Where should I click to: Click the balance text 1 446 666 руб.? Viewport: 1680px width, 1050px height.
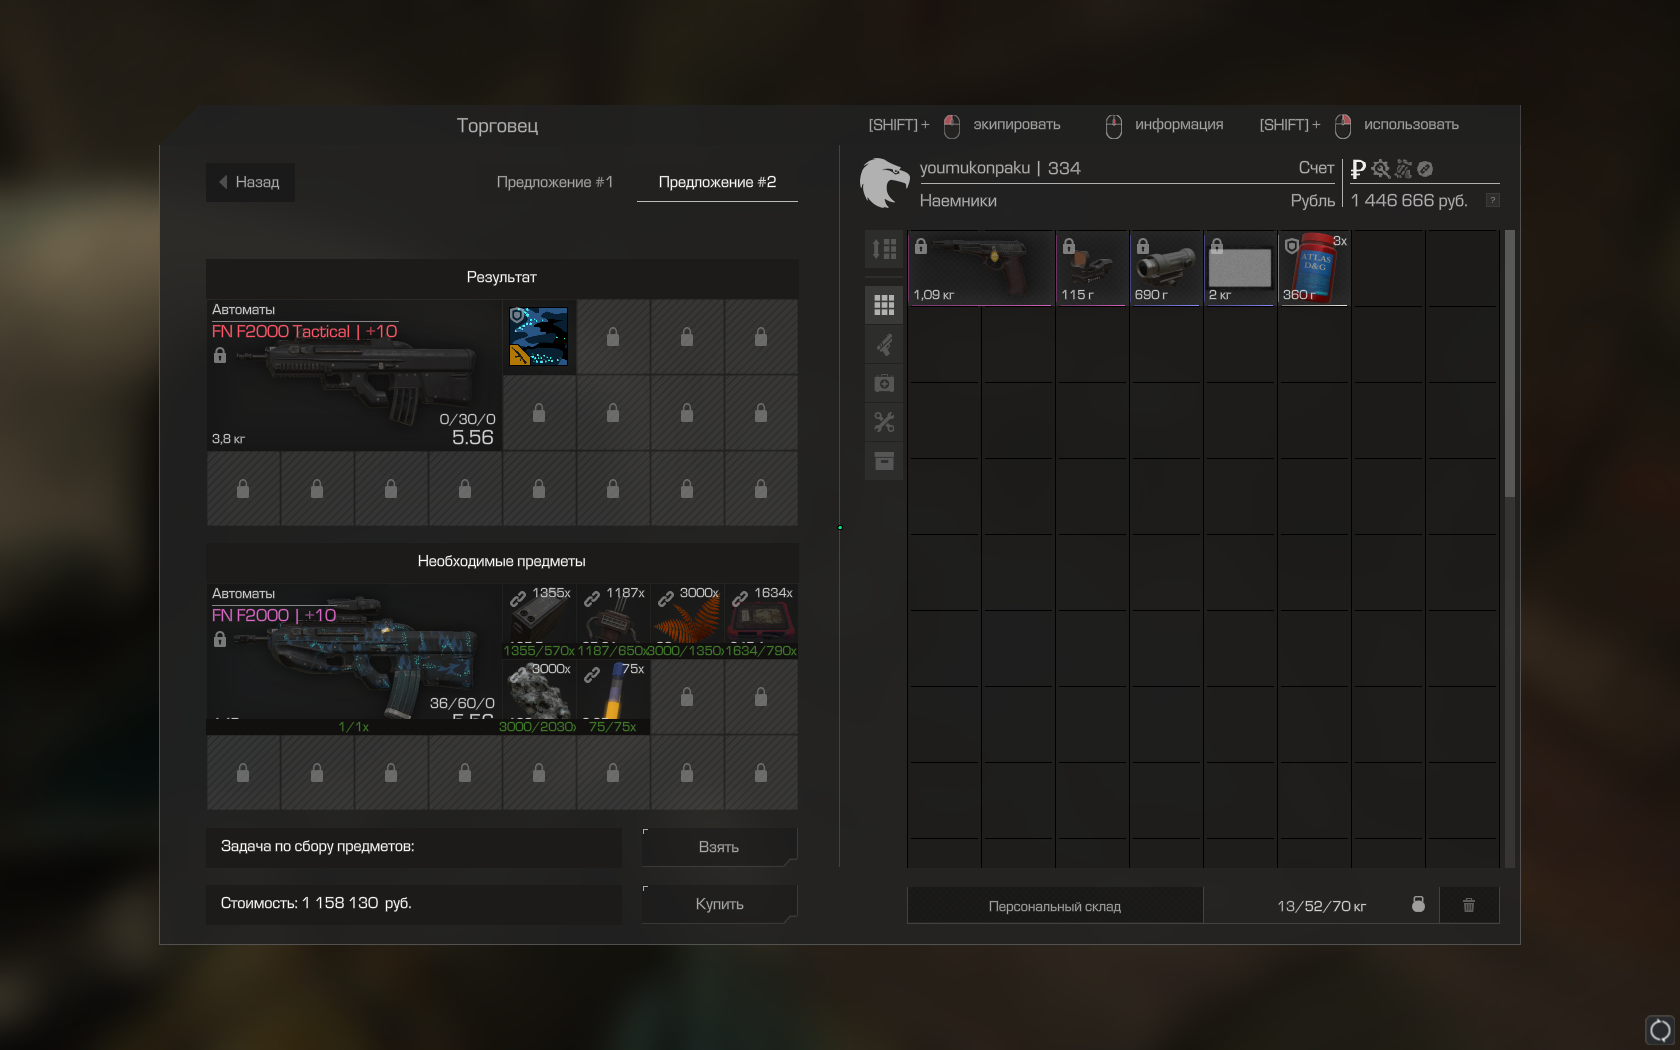pos(1409,200)
